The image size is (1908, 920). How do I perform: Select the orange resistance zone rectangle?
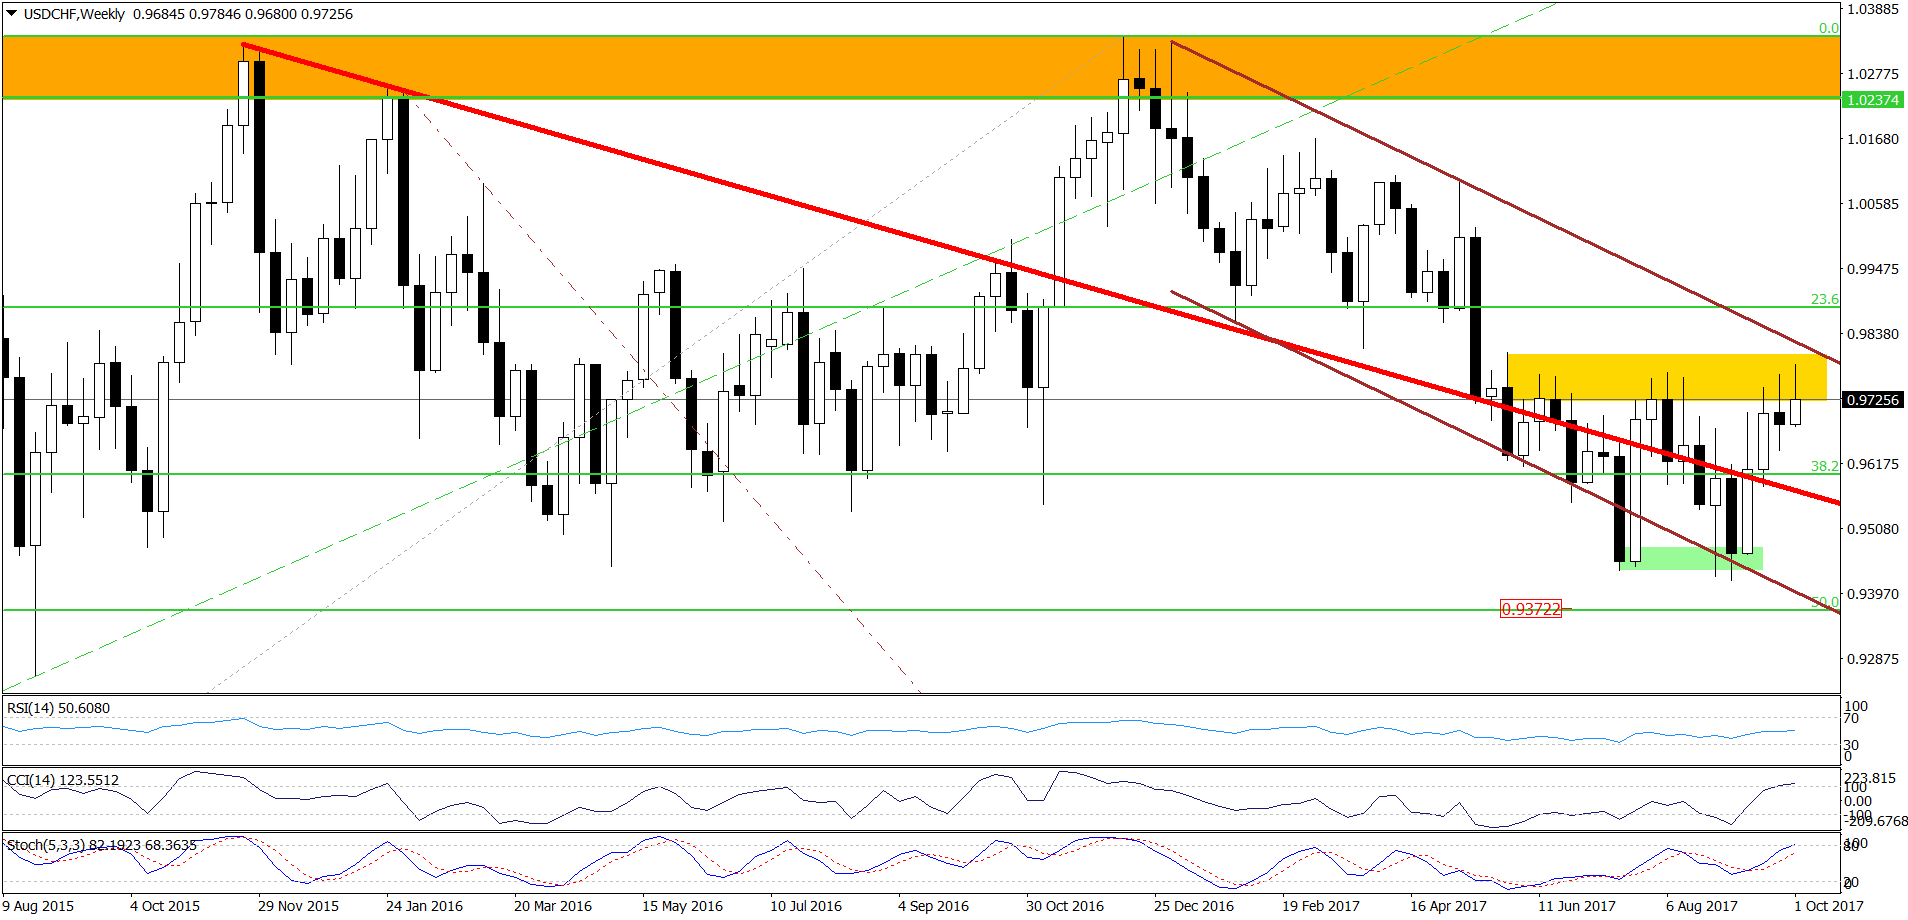920,67
